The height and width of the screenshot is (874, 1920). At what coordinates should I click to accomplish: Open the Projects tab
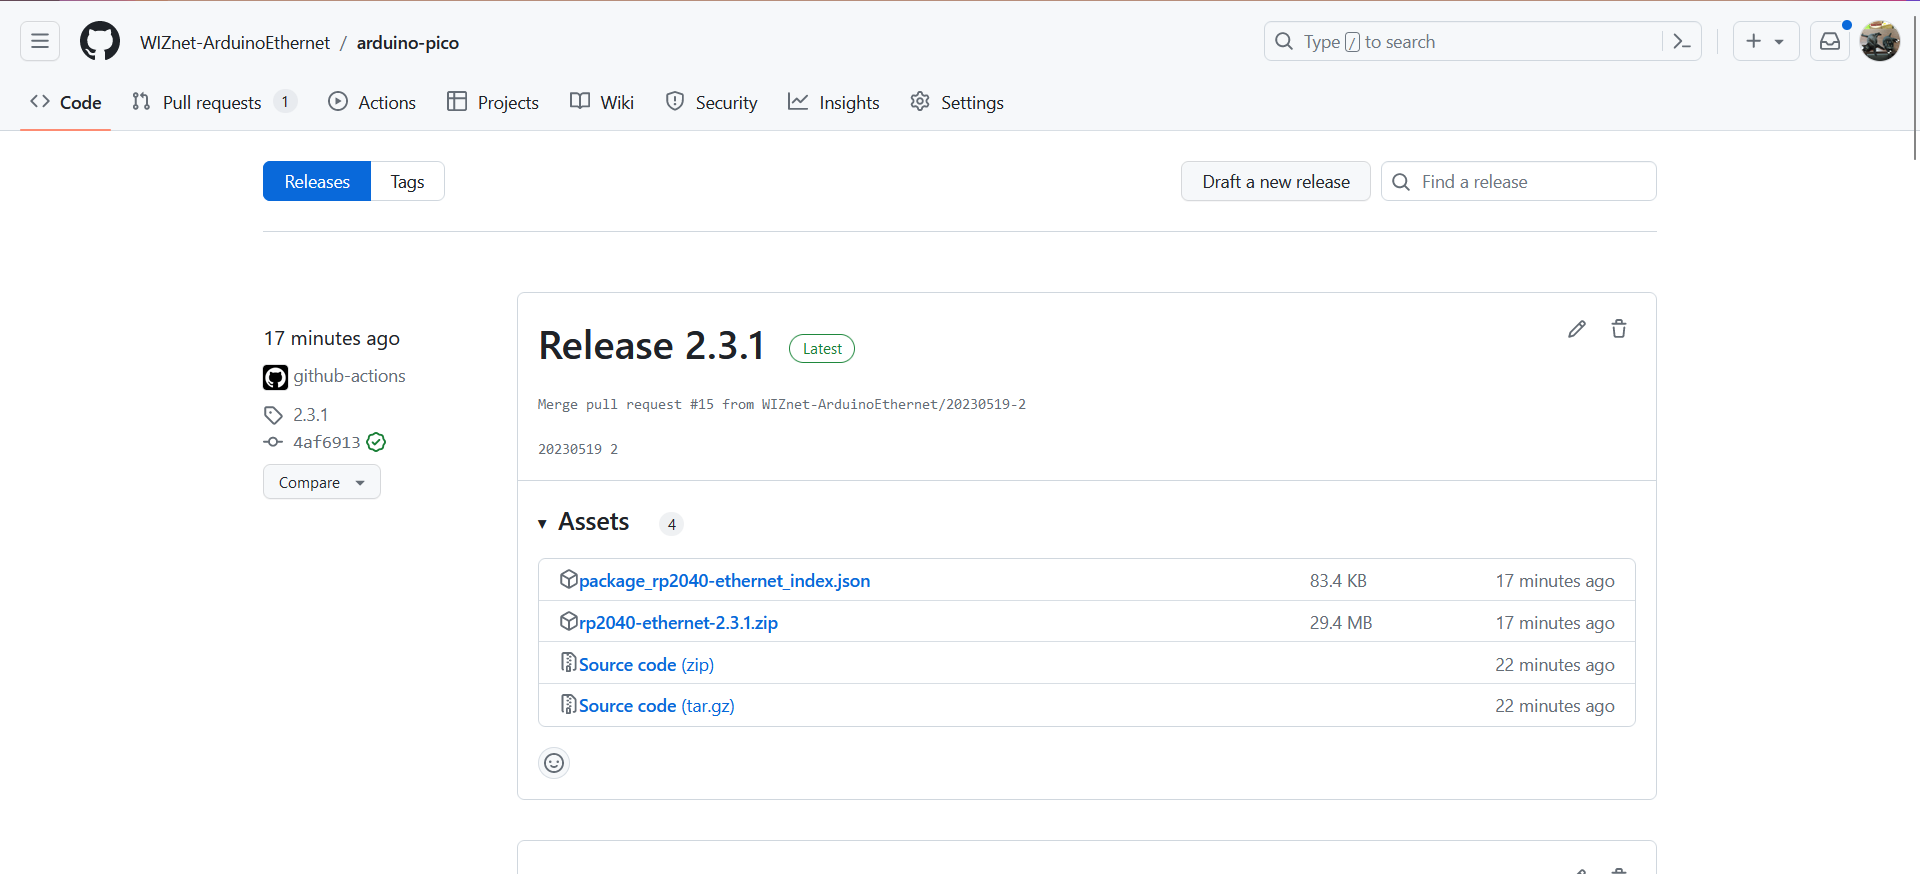[x=493, y=102]
